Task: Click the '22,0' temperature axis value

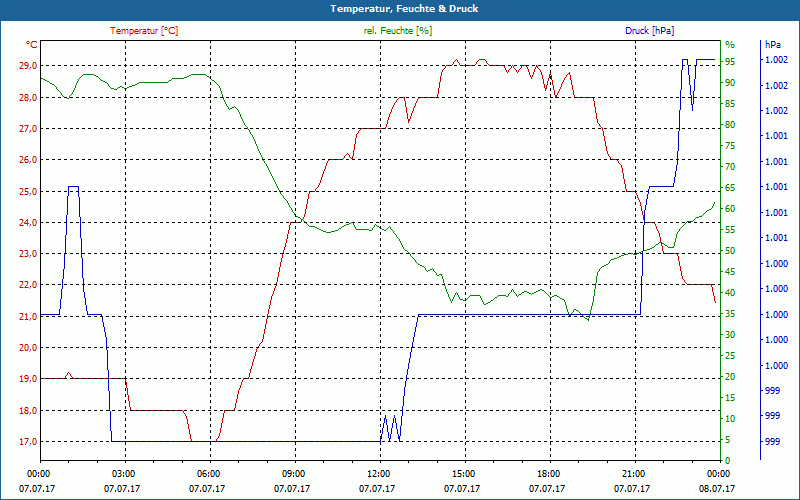Action: pos(29,285)
